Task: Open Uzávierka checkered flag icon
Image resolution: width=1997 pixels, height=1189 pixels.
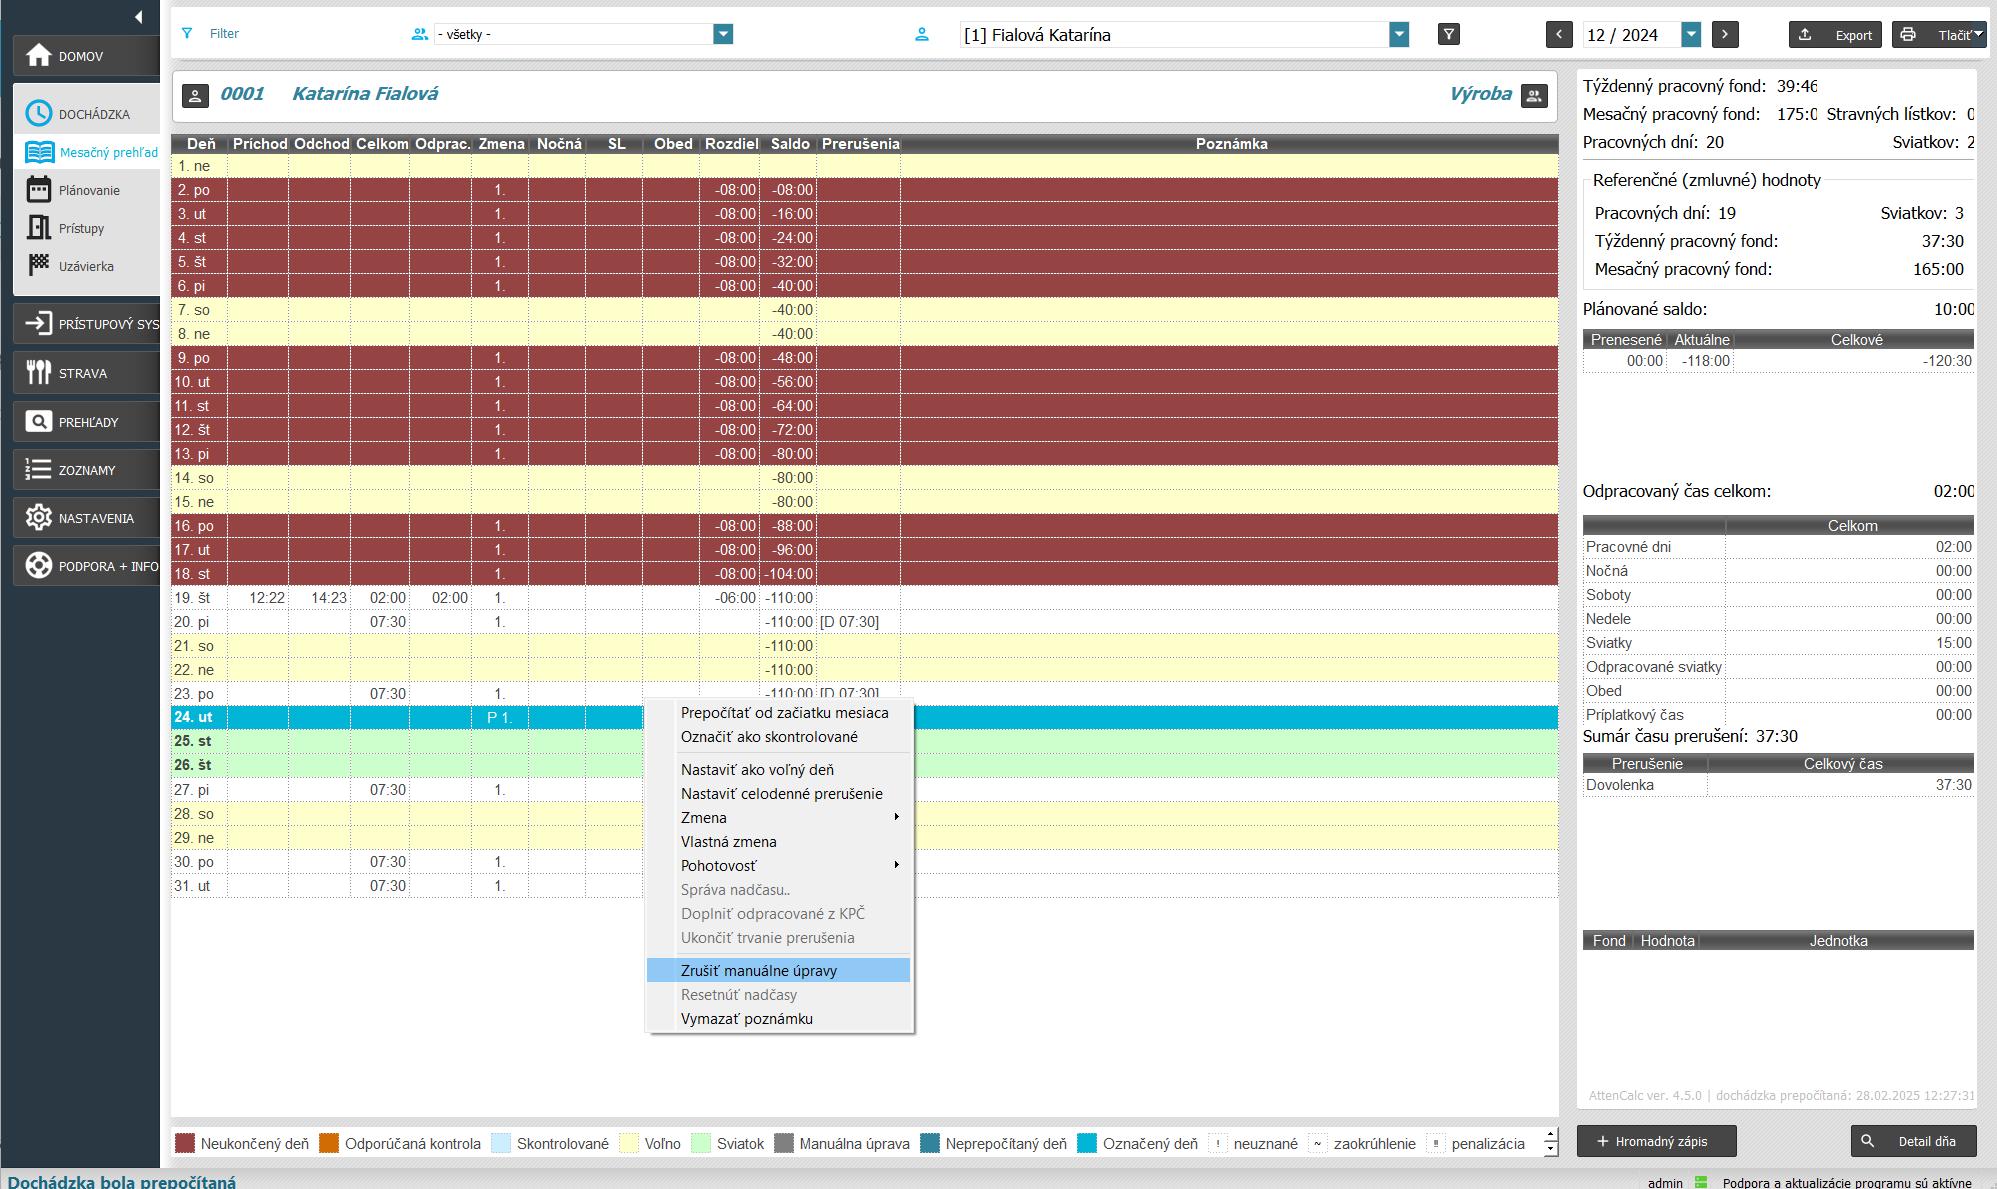Action: pyautogui.click(x=39, y=266)
